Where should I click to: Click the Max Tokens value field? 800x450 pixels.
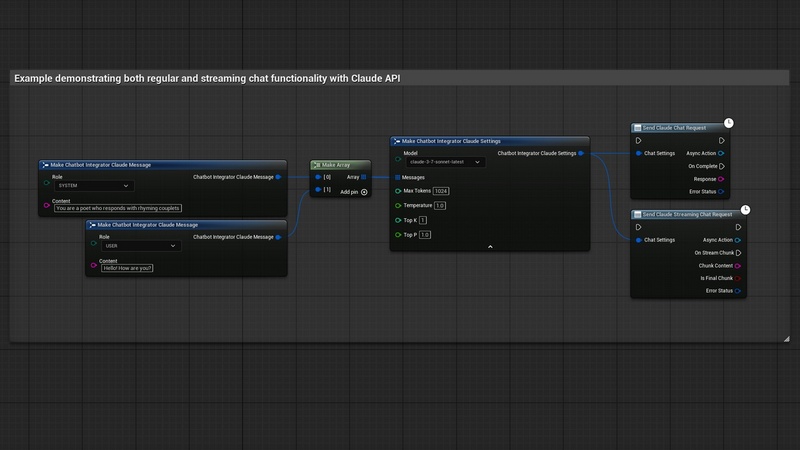(441, 190)
